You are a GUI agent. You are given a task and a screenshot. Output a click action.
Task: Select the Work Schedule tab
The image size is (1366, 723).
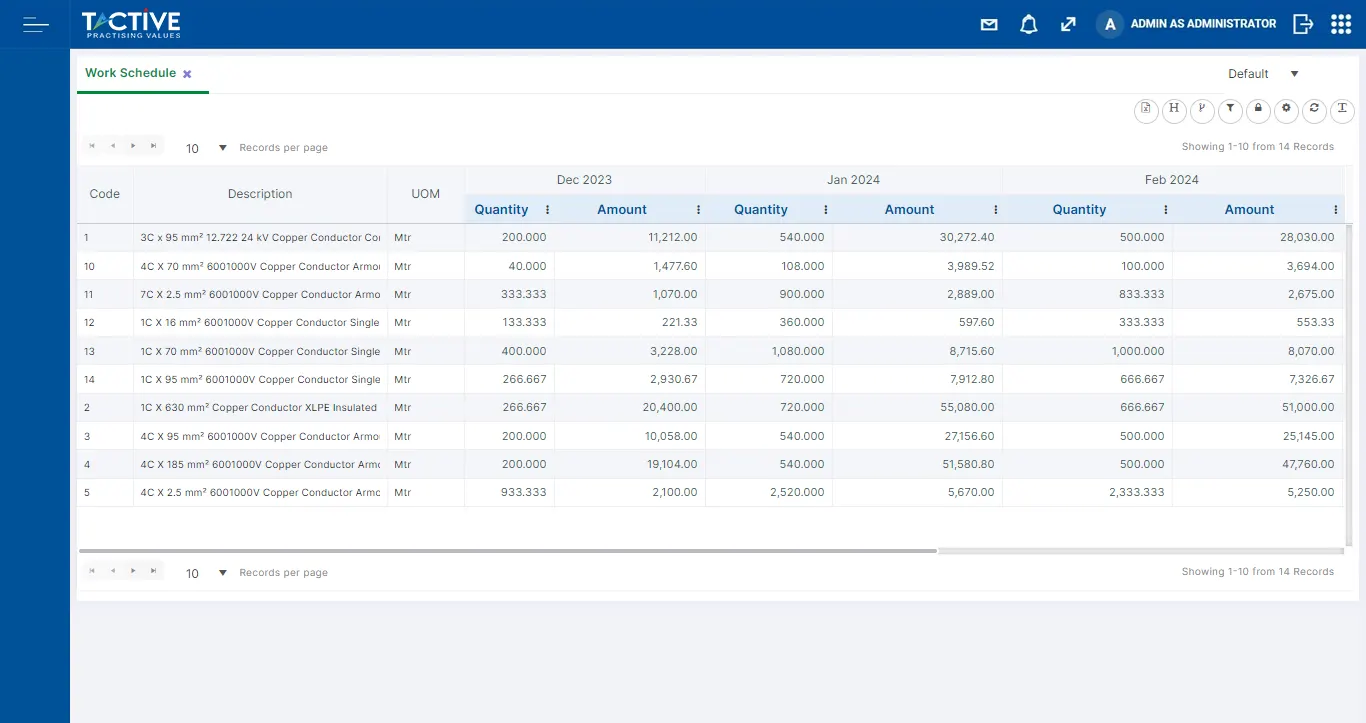click(130, 73)
